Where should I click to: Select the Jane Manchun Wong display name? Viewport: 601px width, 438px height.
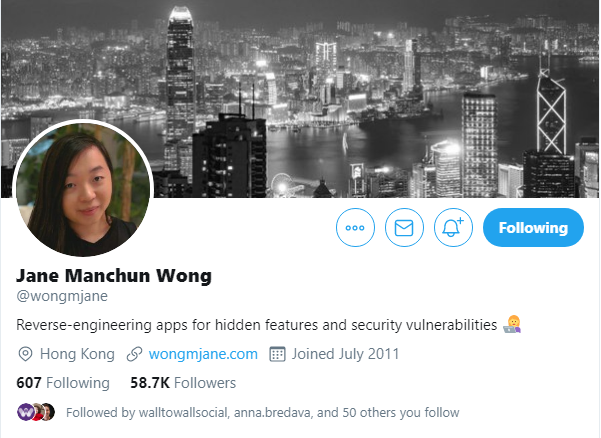[114, 275]
